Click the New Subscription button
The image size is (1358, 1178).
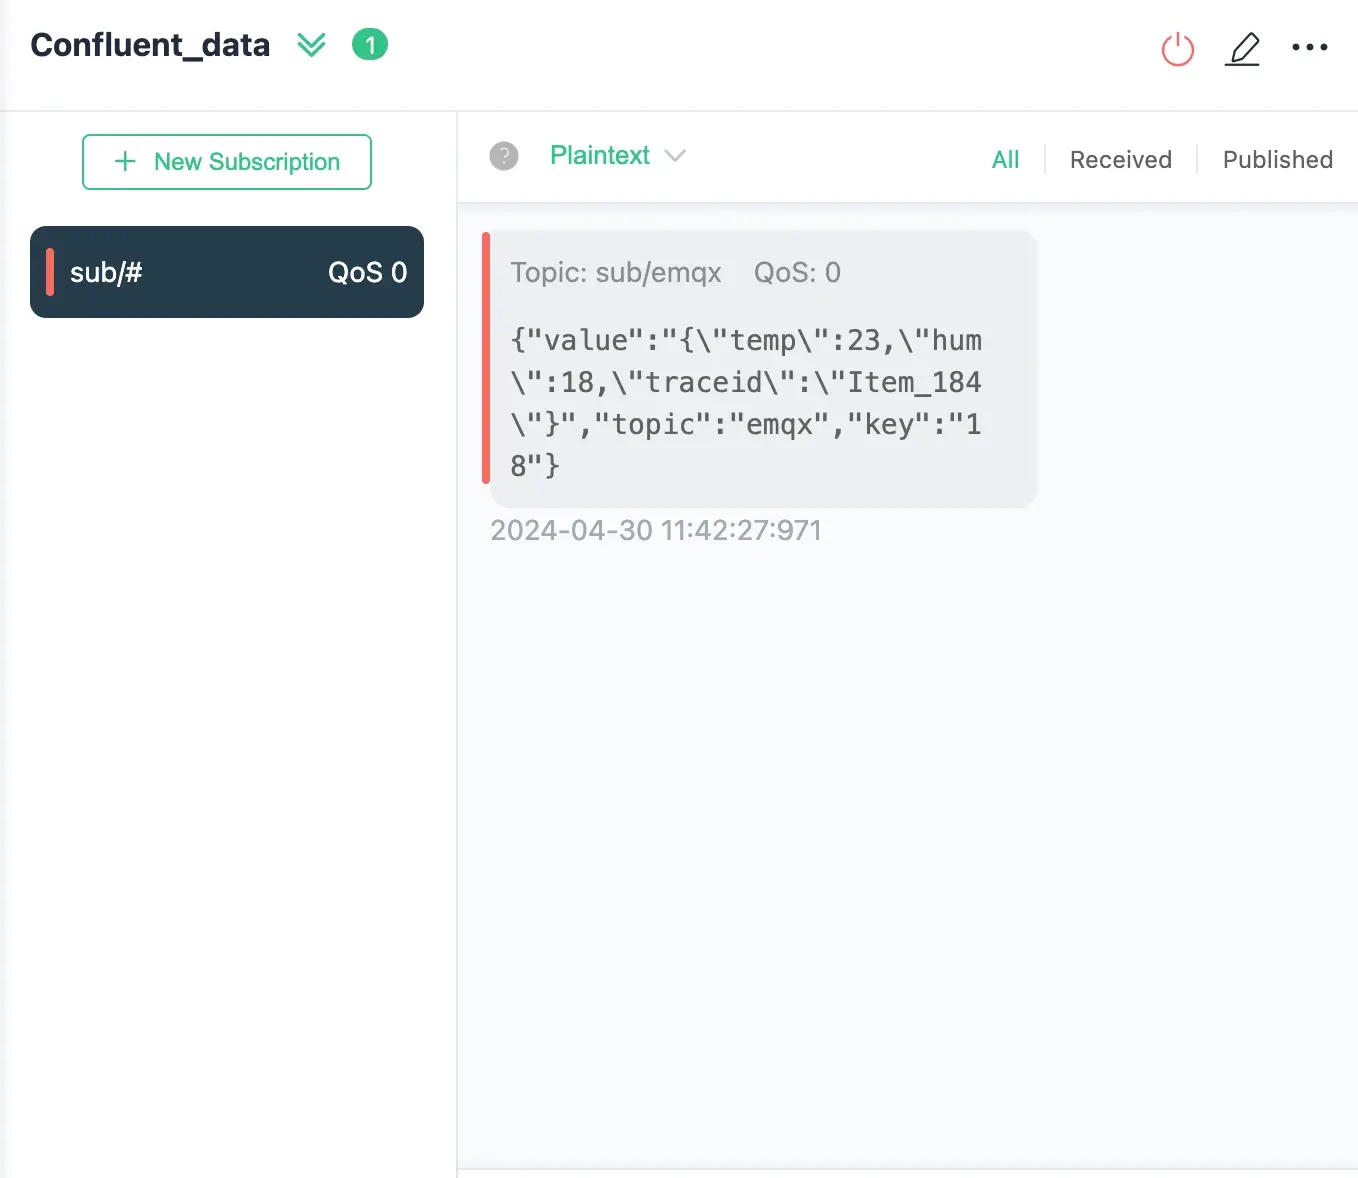(x=227, y=161)
